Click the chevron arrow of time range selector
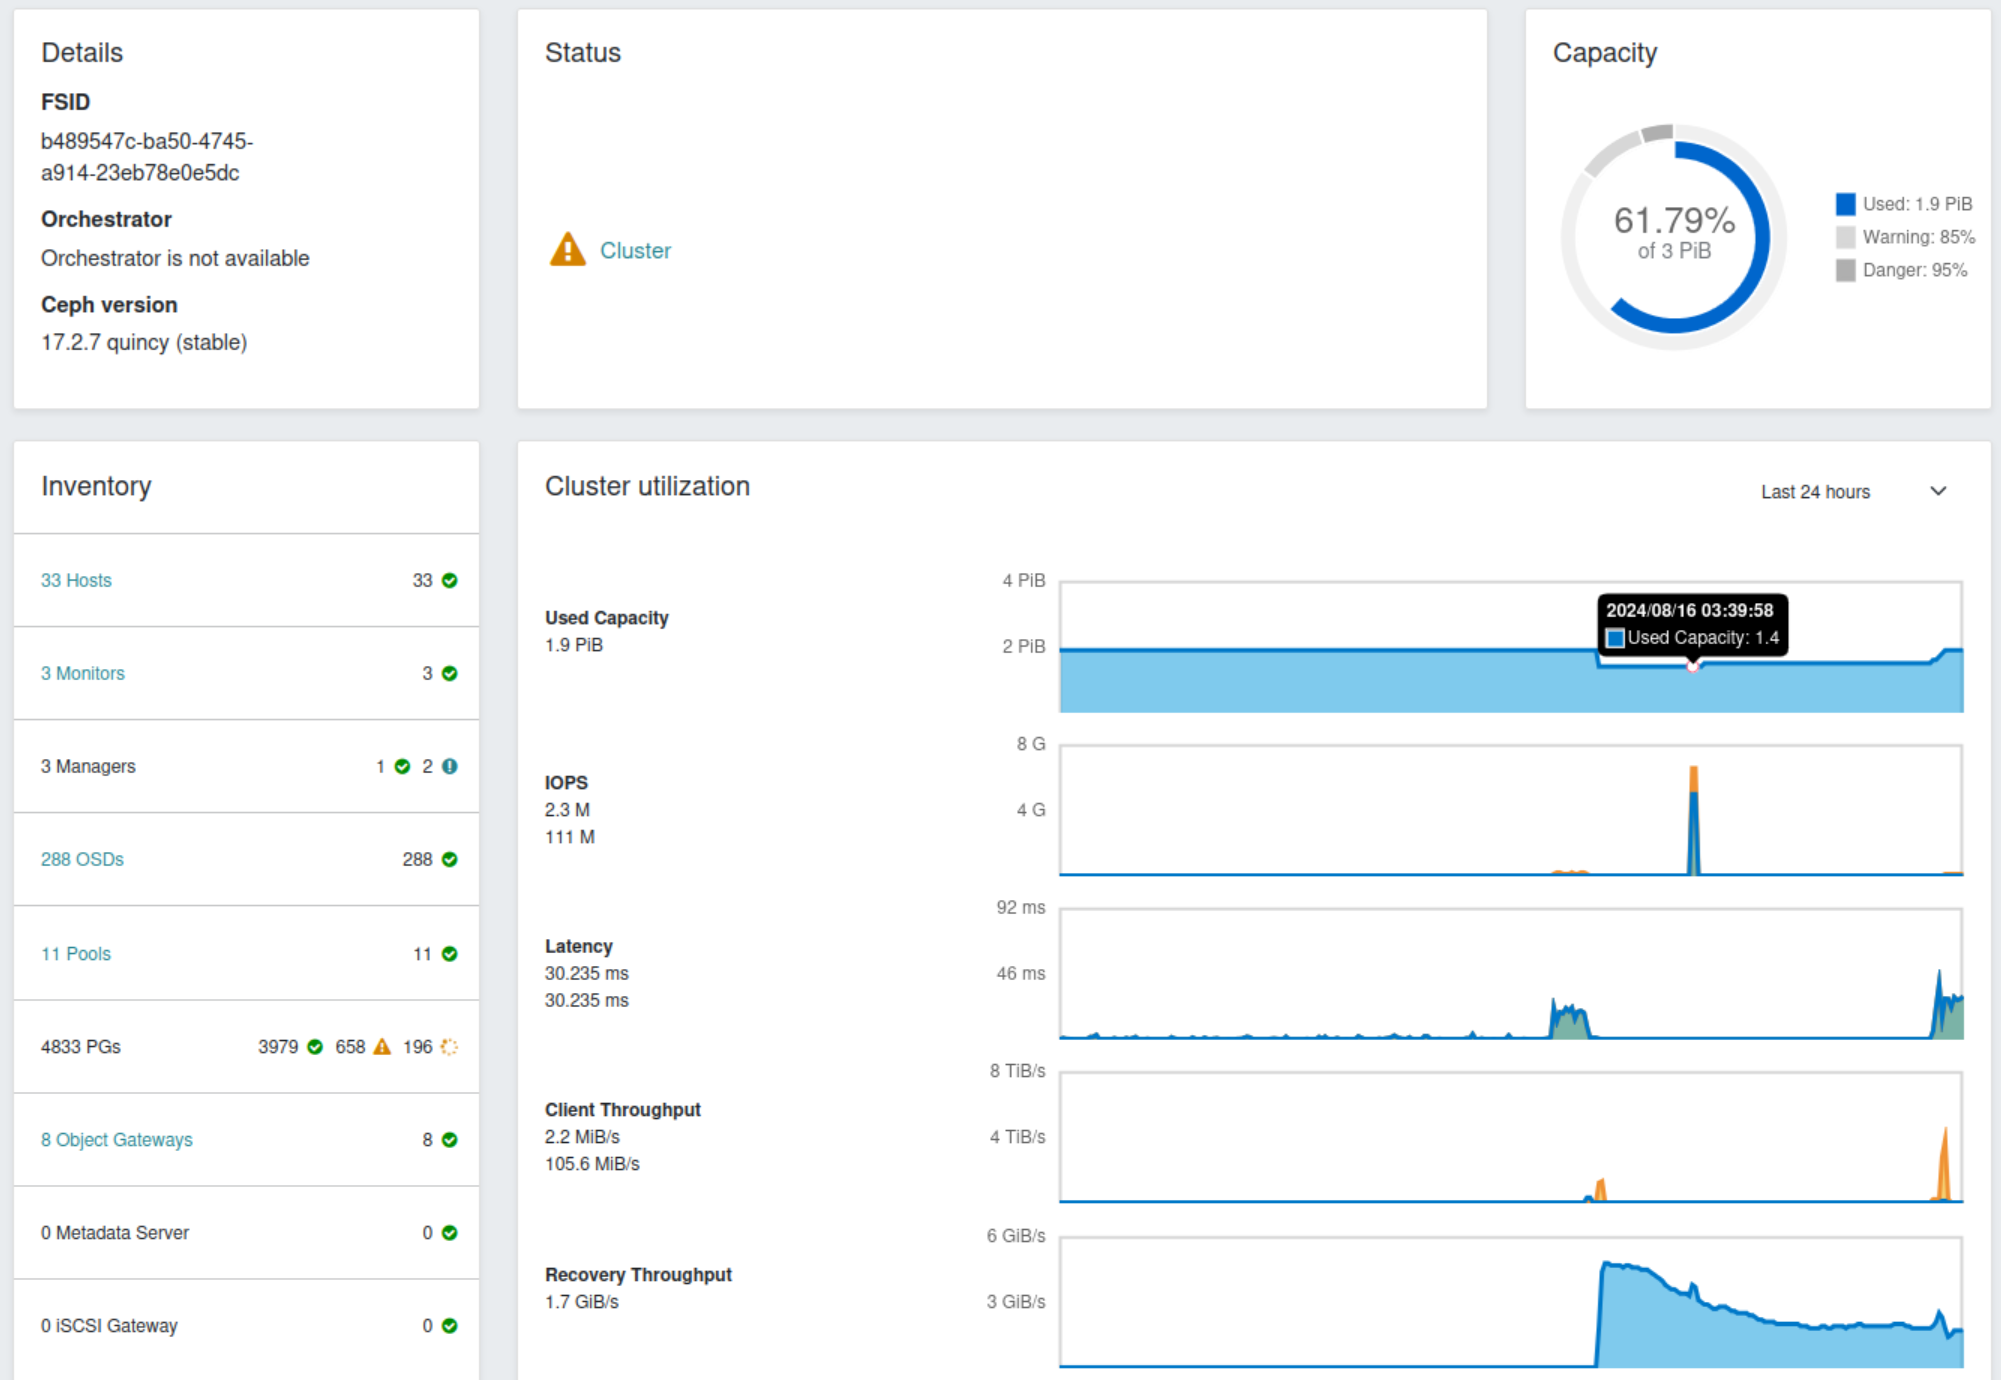 [1938, 491]
